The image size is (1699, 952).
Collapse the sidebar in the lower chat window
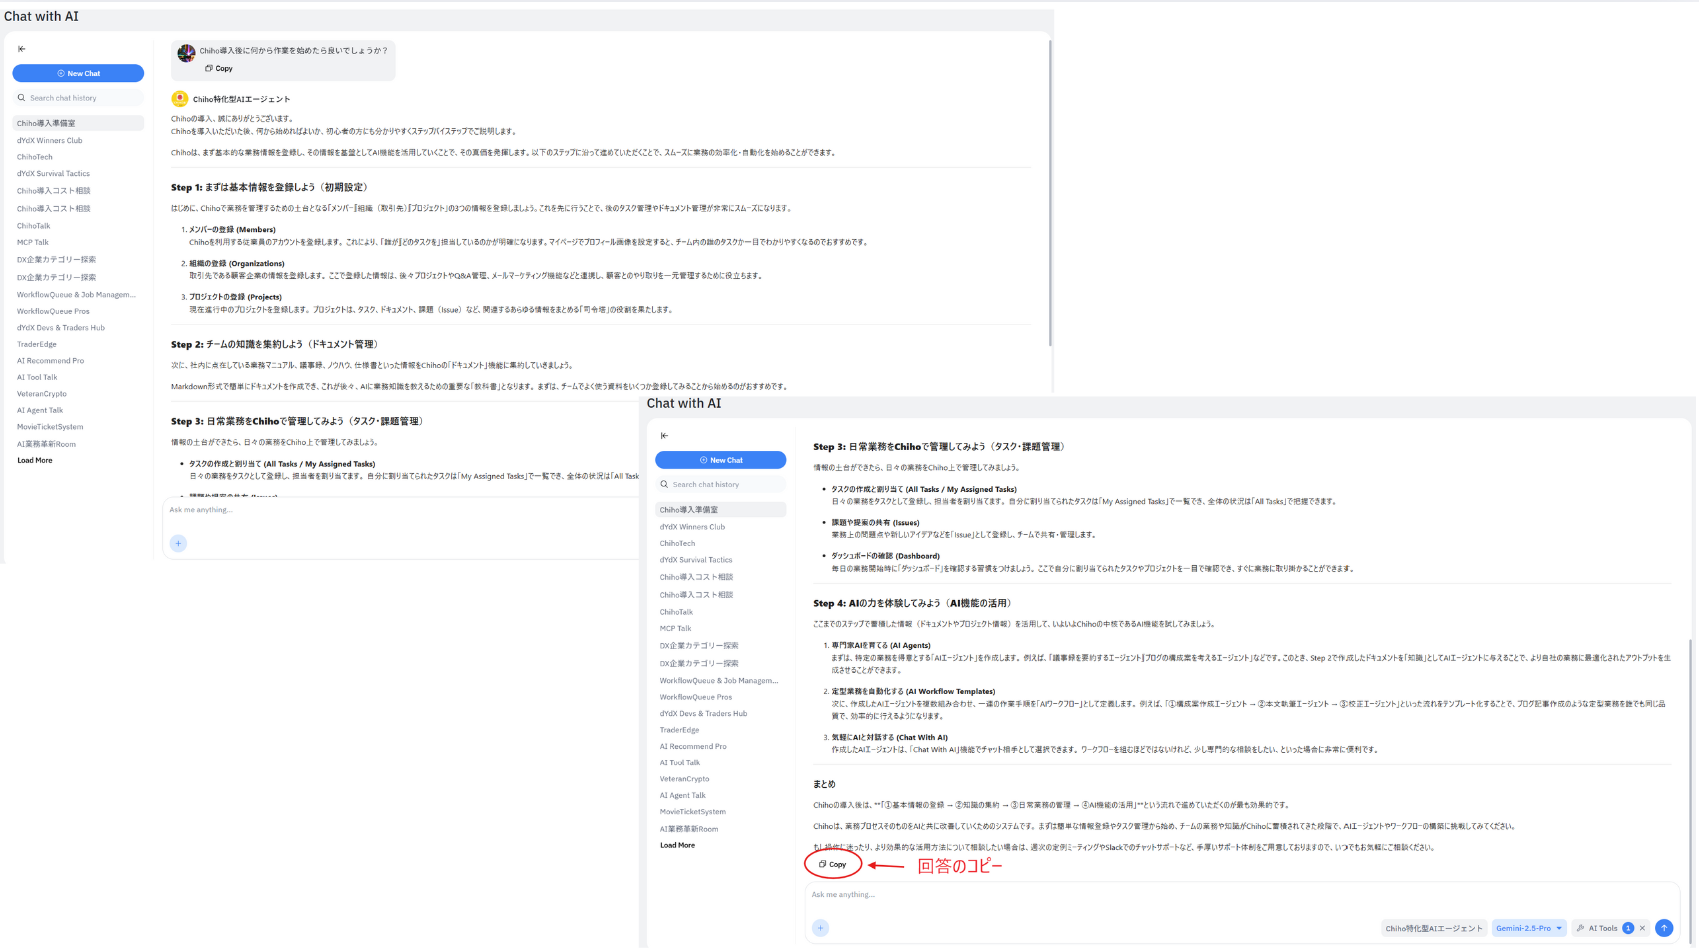(665, 436)
